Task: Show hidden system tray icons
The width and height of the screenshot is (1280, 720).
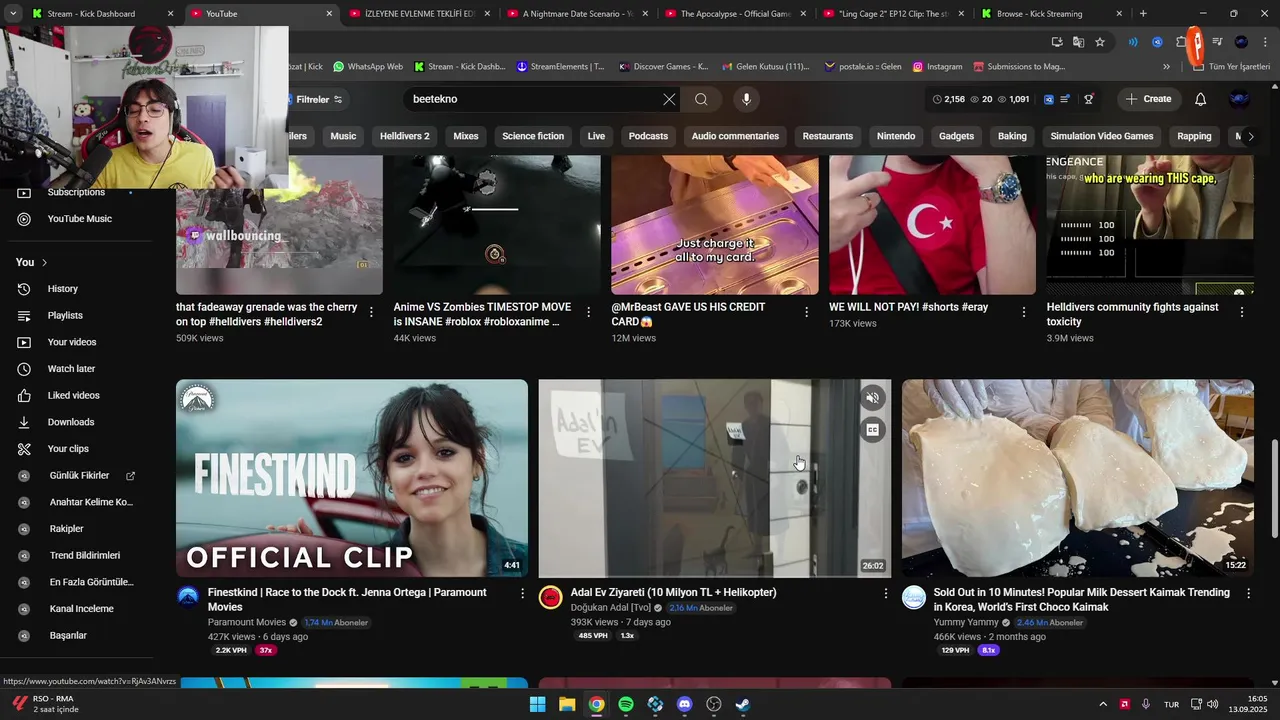Action: pyautogui.click(x=1103, y=704)
